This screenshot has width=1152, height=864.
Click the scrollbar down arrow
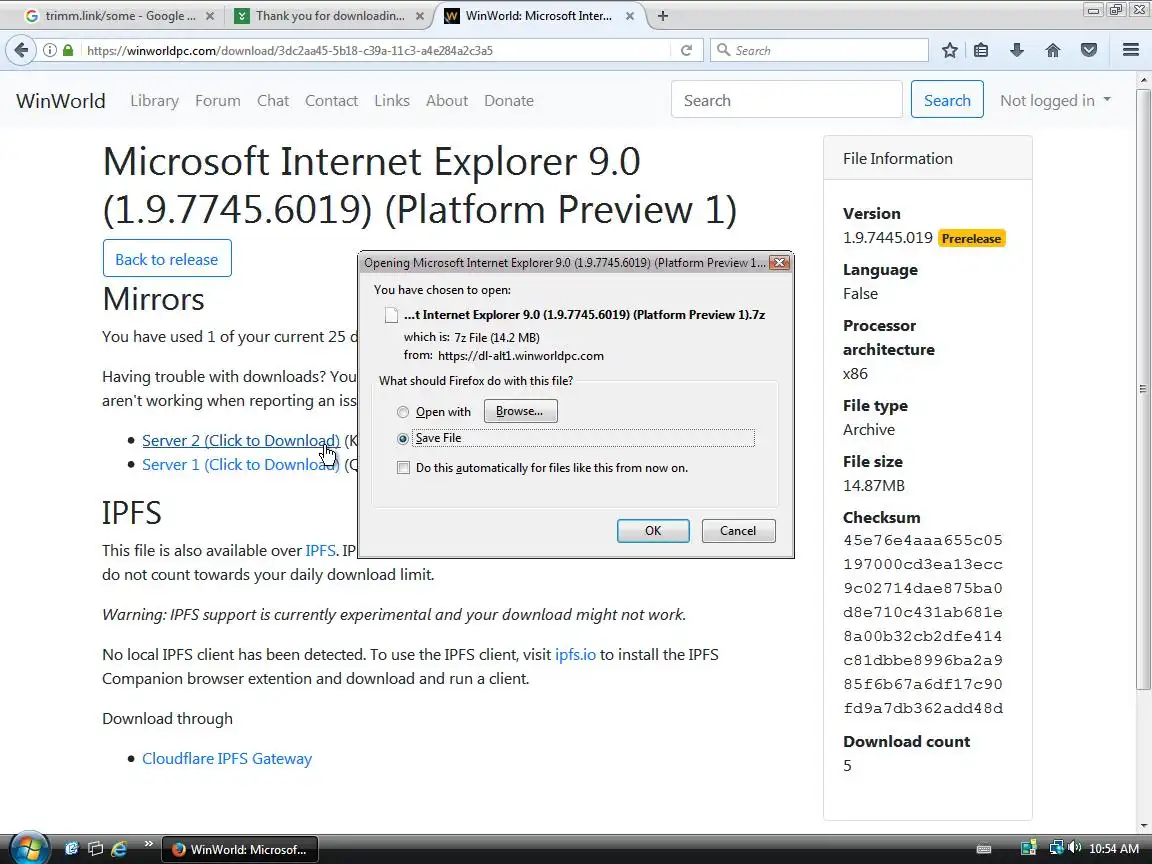(x=1143, y=827)
